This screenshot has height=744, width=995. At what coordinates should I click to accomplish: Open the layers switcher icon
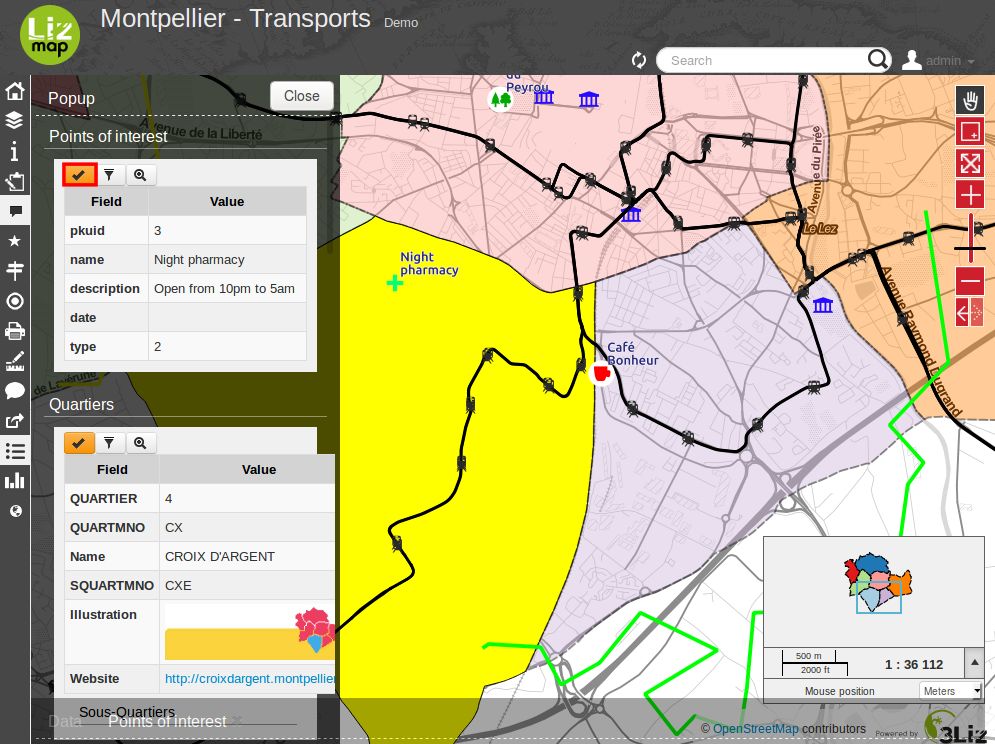coord(15,120)
